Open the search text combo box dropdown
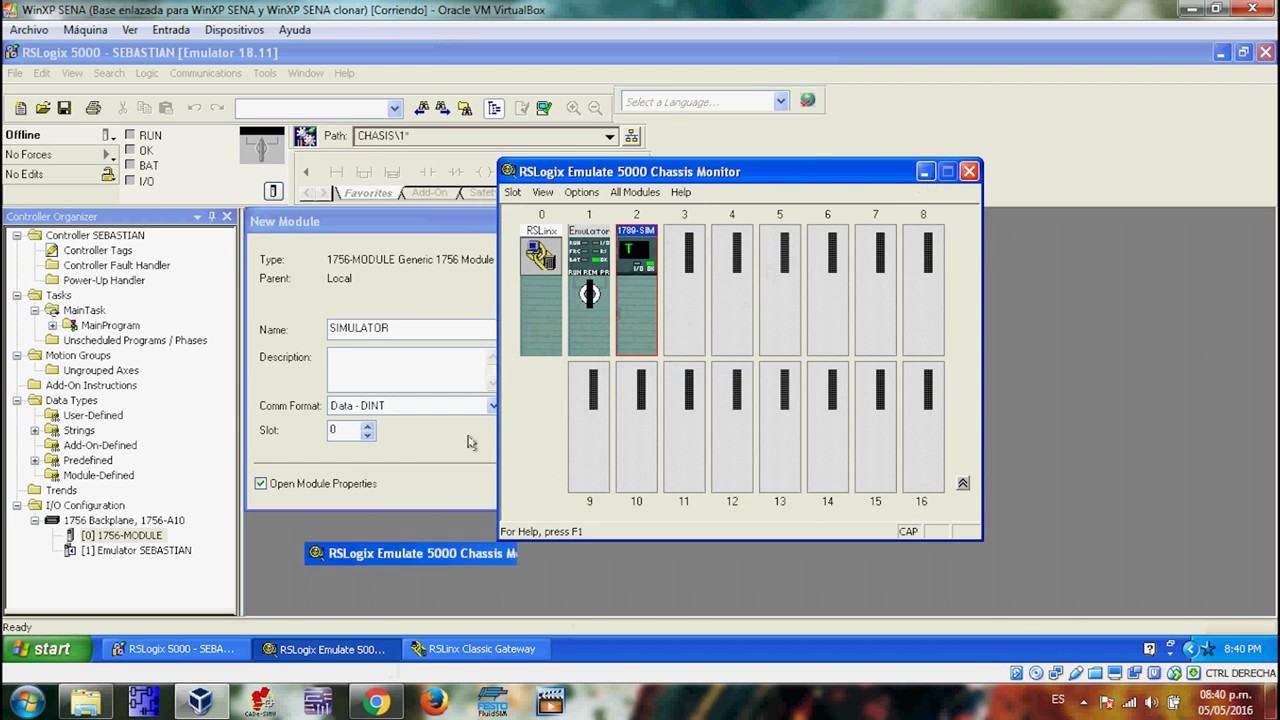 (394, 108)
